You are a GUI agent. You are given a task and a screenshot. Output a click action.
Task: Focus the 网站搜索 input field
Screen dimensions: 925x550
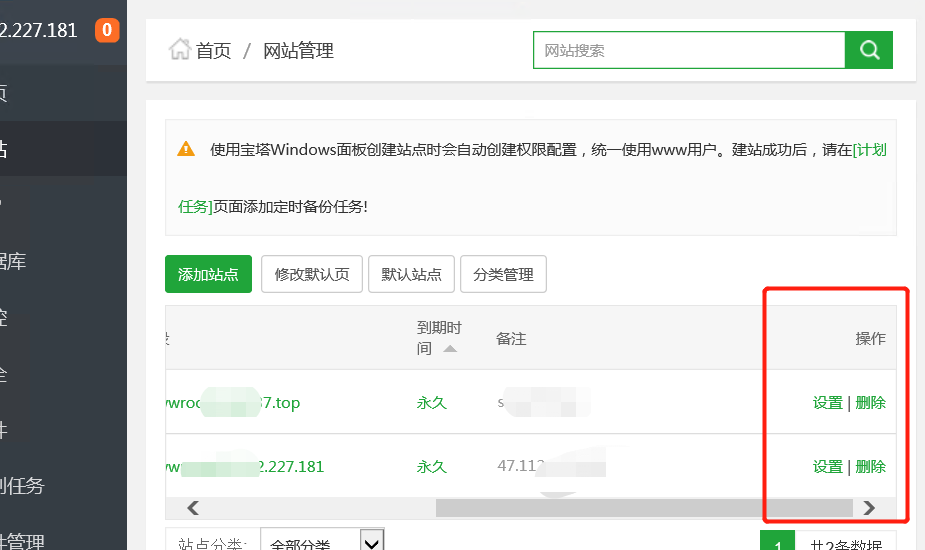point(689,50)
